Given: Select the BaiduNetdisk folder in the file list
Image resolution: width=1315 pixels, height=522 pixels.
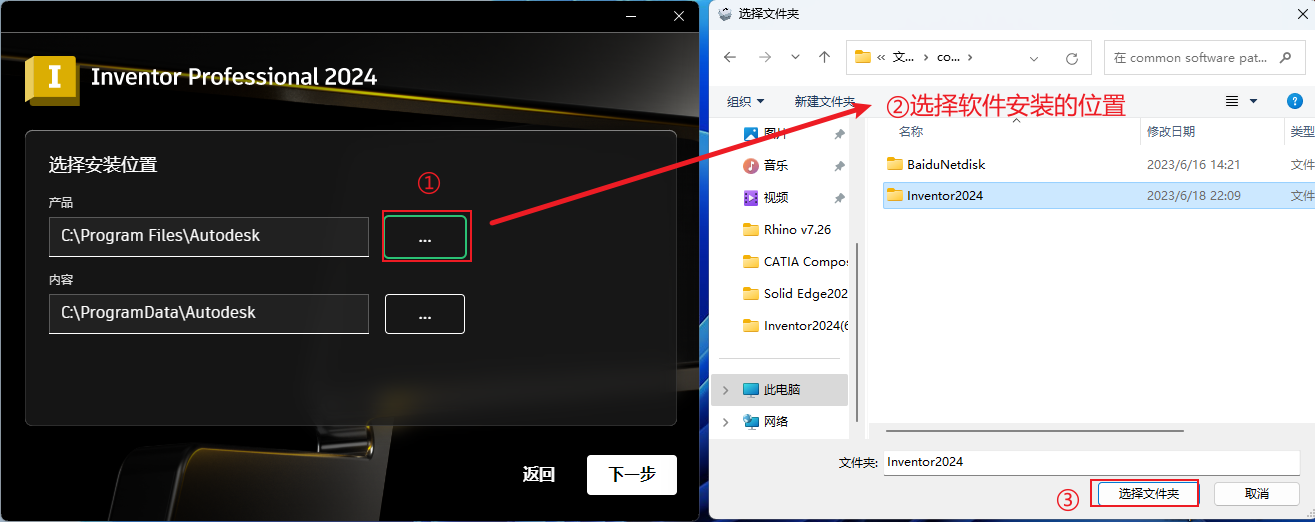Looking at the screenshot, I should click(946, 164).
